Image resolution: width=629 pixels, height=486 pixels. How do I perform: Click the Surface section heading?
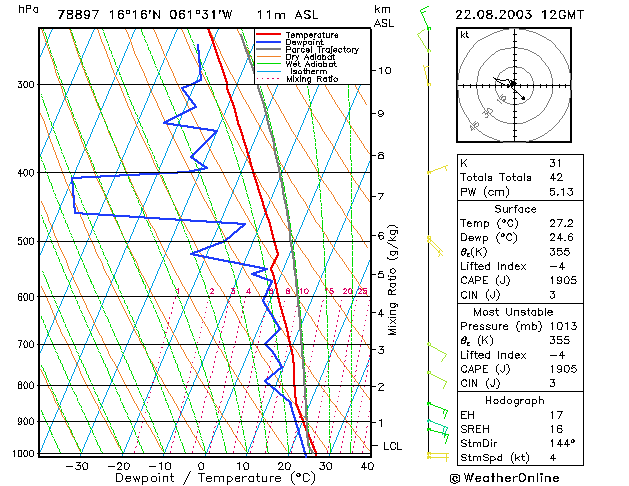tap(515, 209)
